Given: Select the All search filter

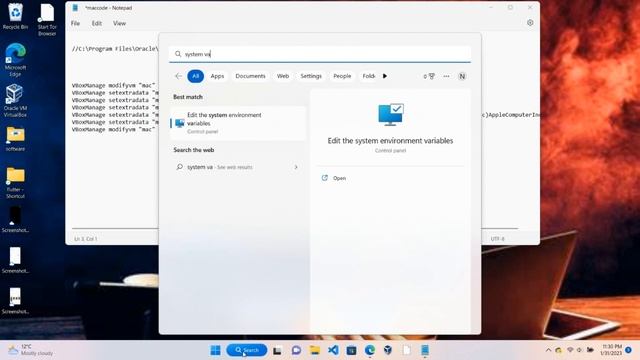Looking at the screenshot, I should (196, 76).
